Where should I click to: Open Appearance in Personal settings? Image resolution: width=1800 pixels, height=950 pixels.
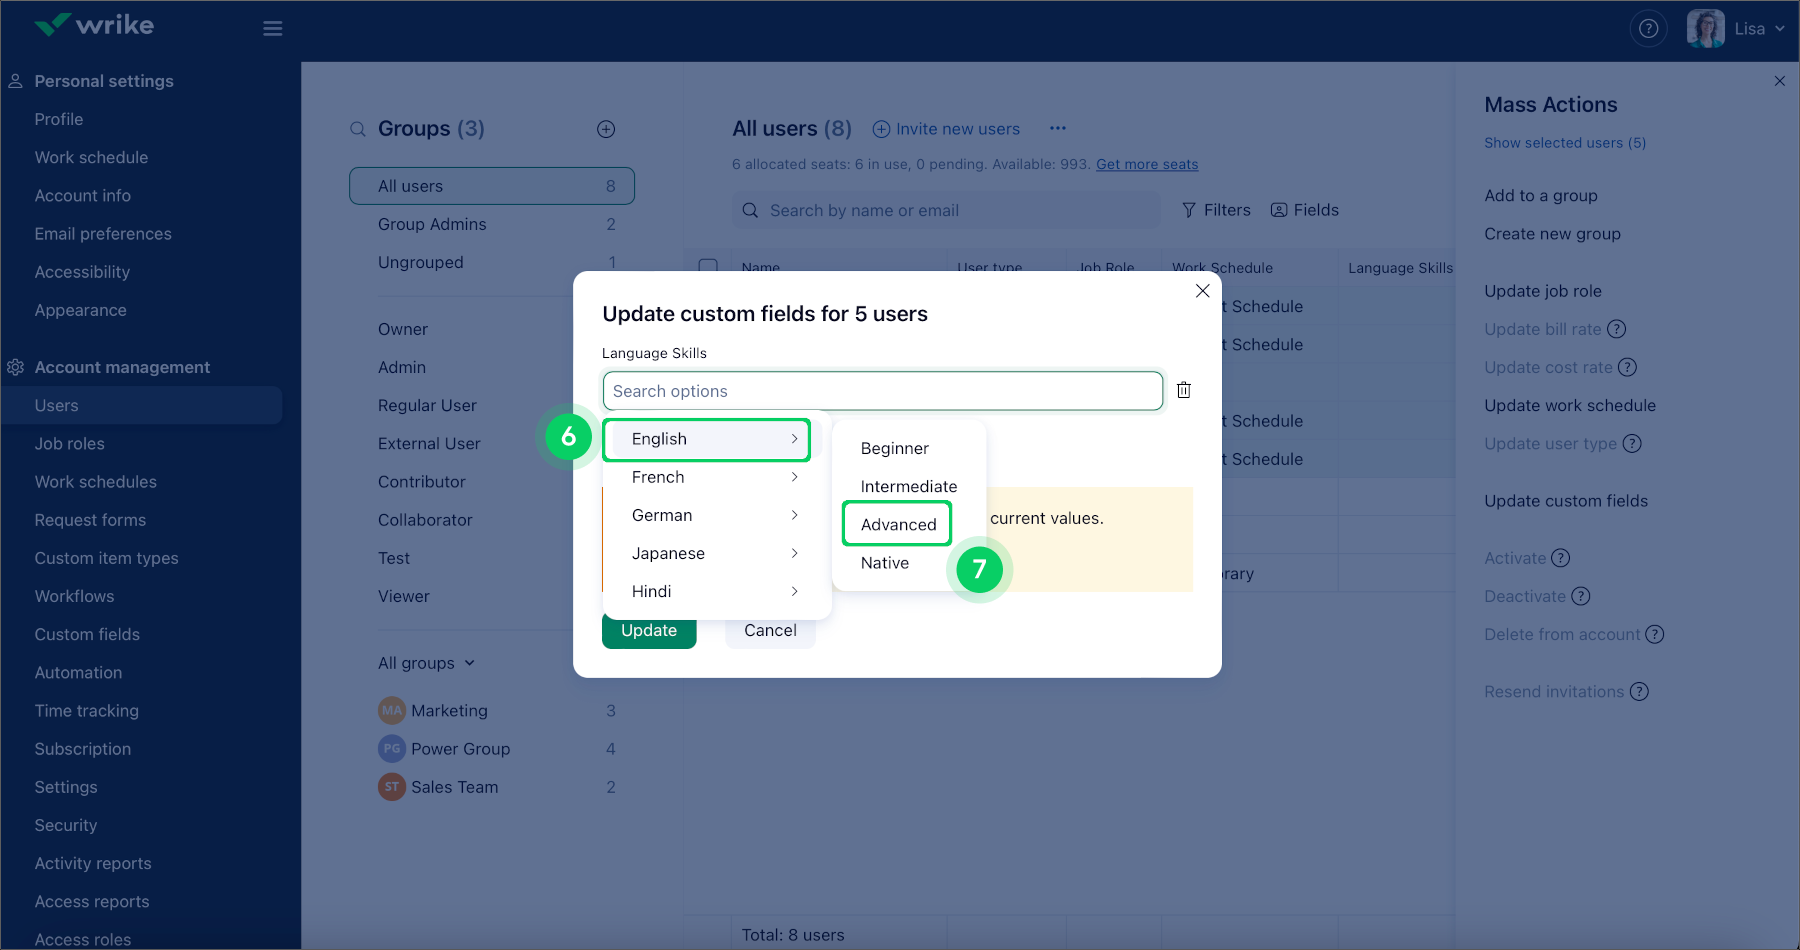(x=80, y=310)
